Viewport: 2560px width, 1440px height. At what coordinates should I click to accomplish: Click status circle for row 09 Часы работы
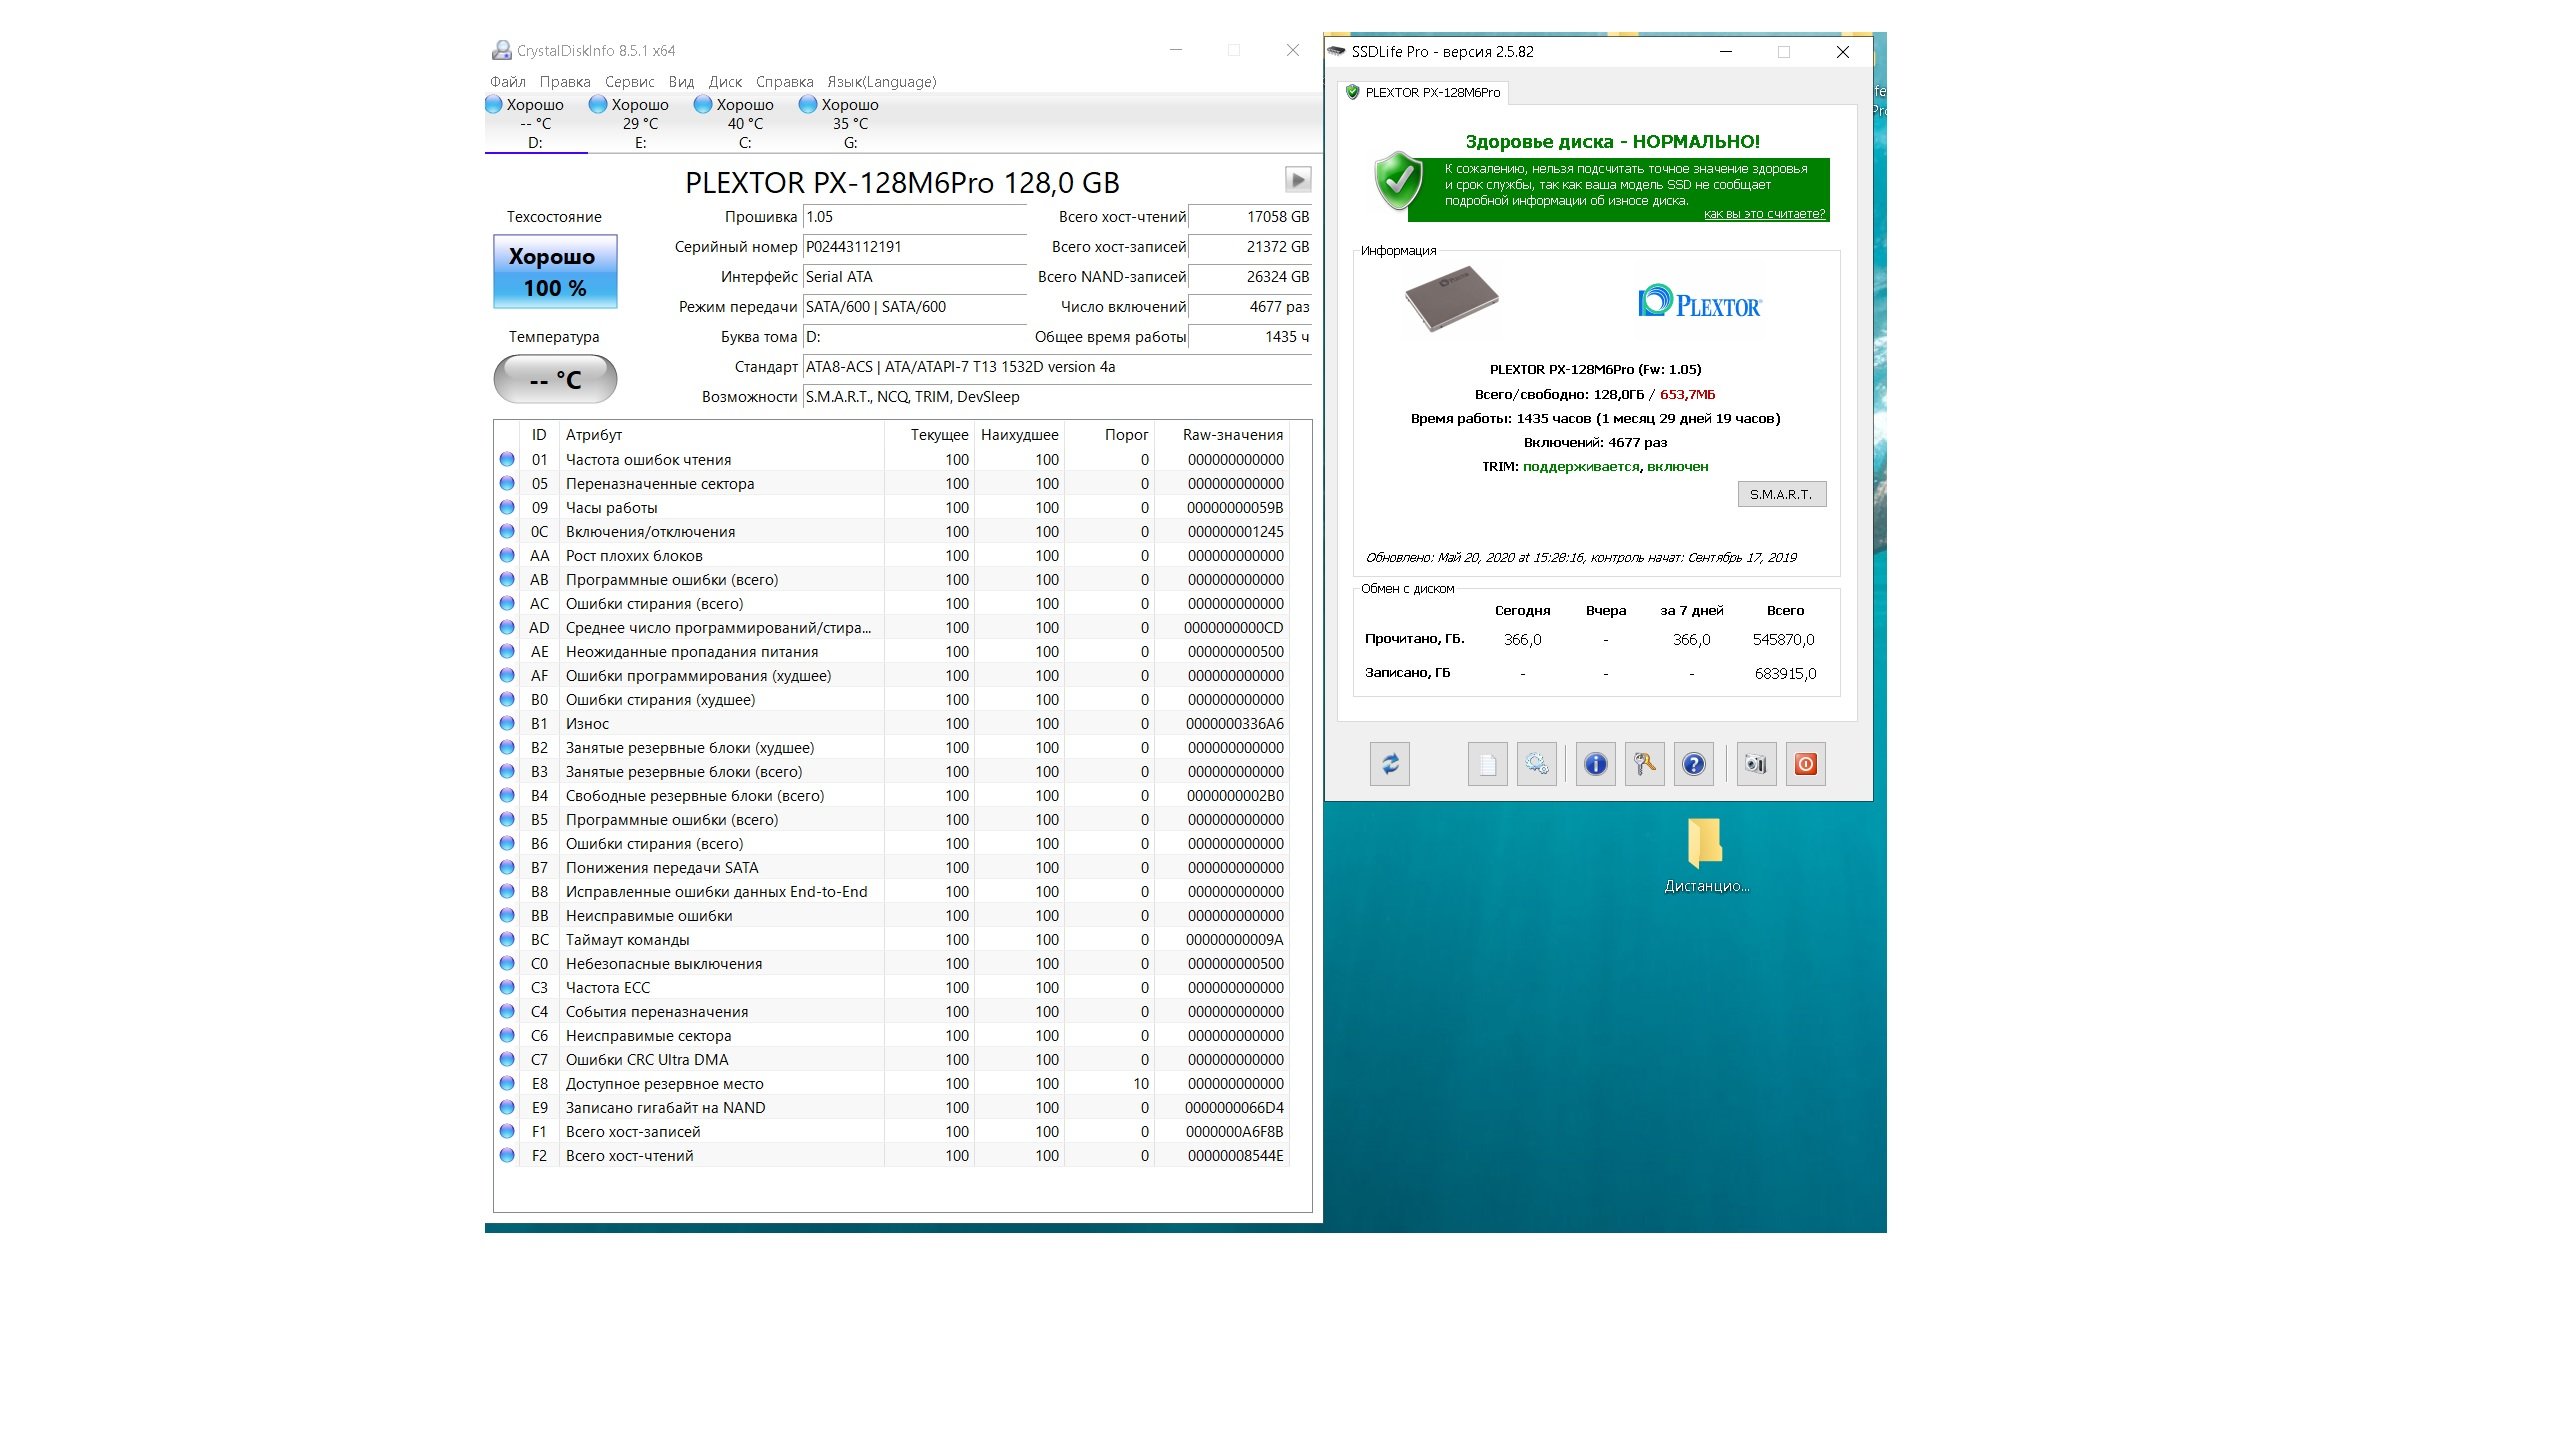507,507
